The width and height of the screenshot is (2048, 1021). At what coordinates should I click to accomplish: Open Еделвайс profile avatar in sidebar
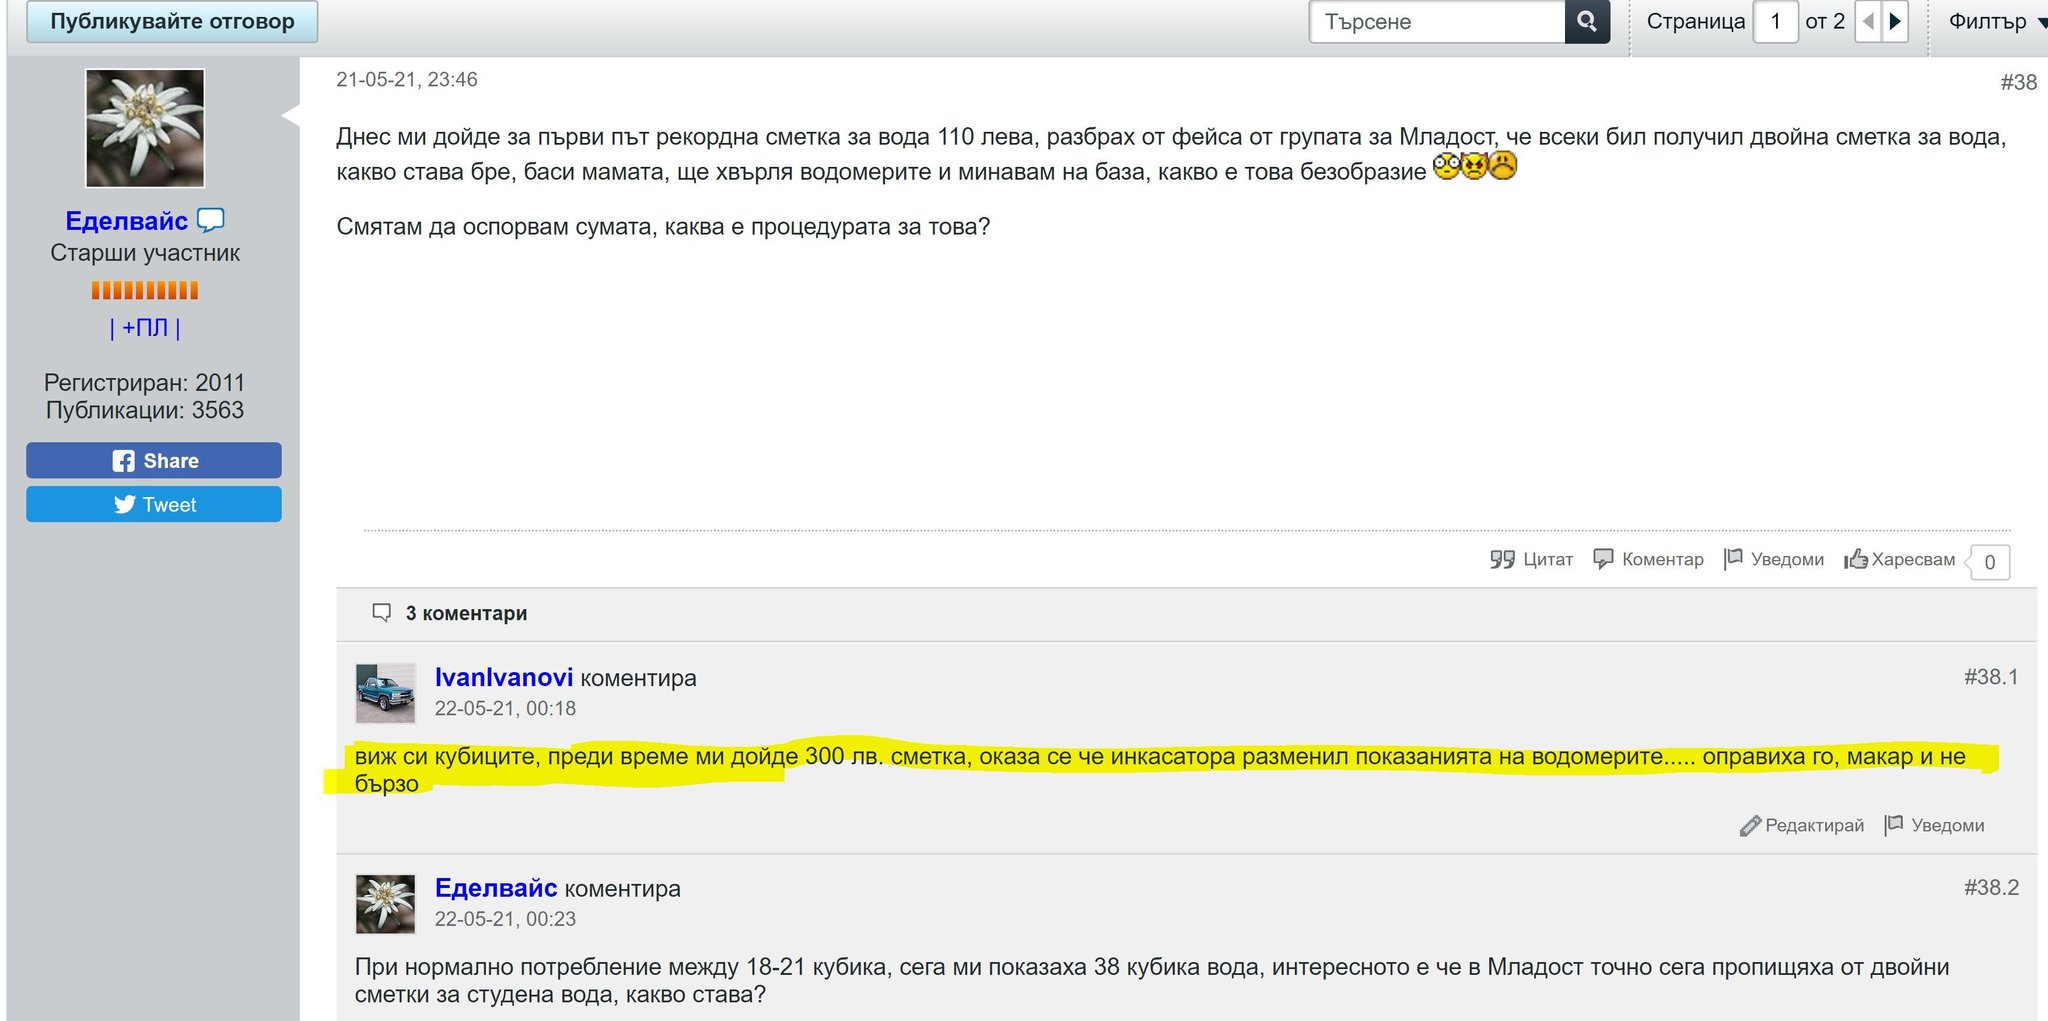(145, 128)
